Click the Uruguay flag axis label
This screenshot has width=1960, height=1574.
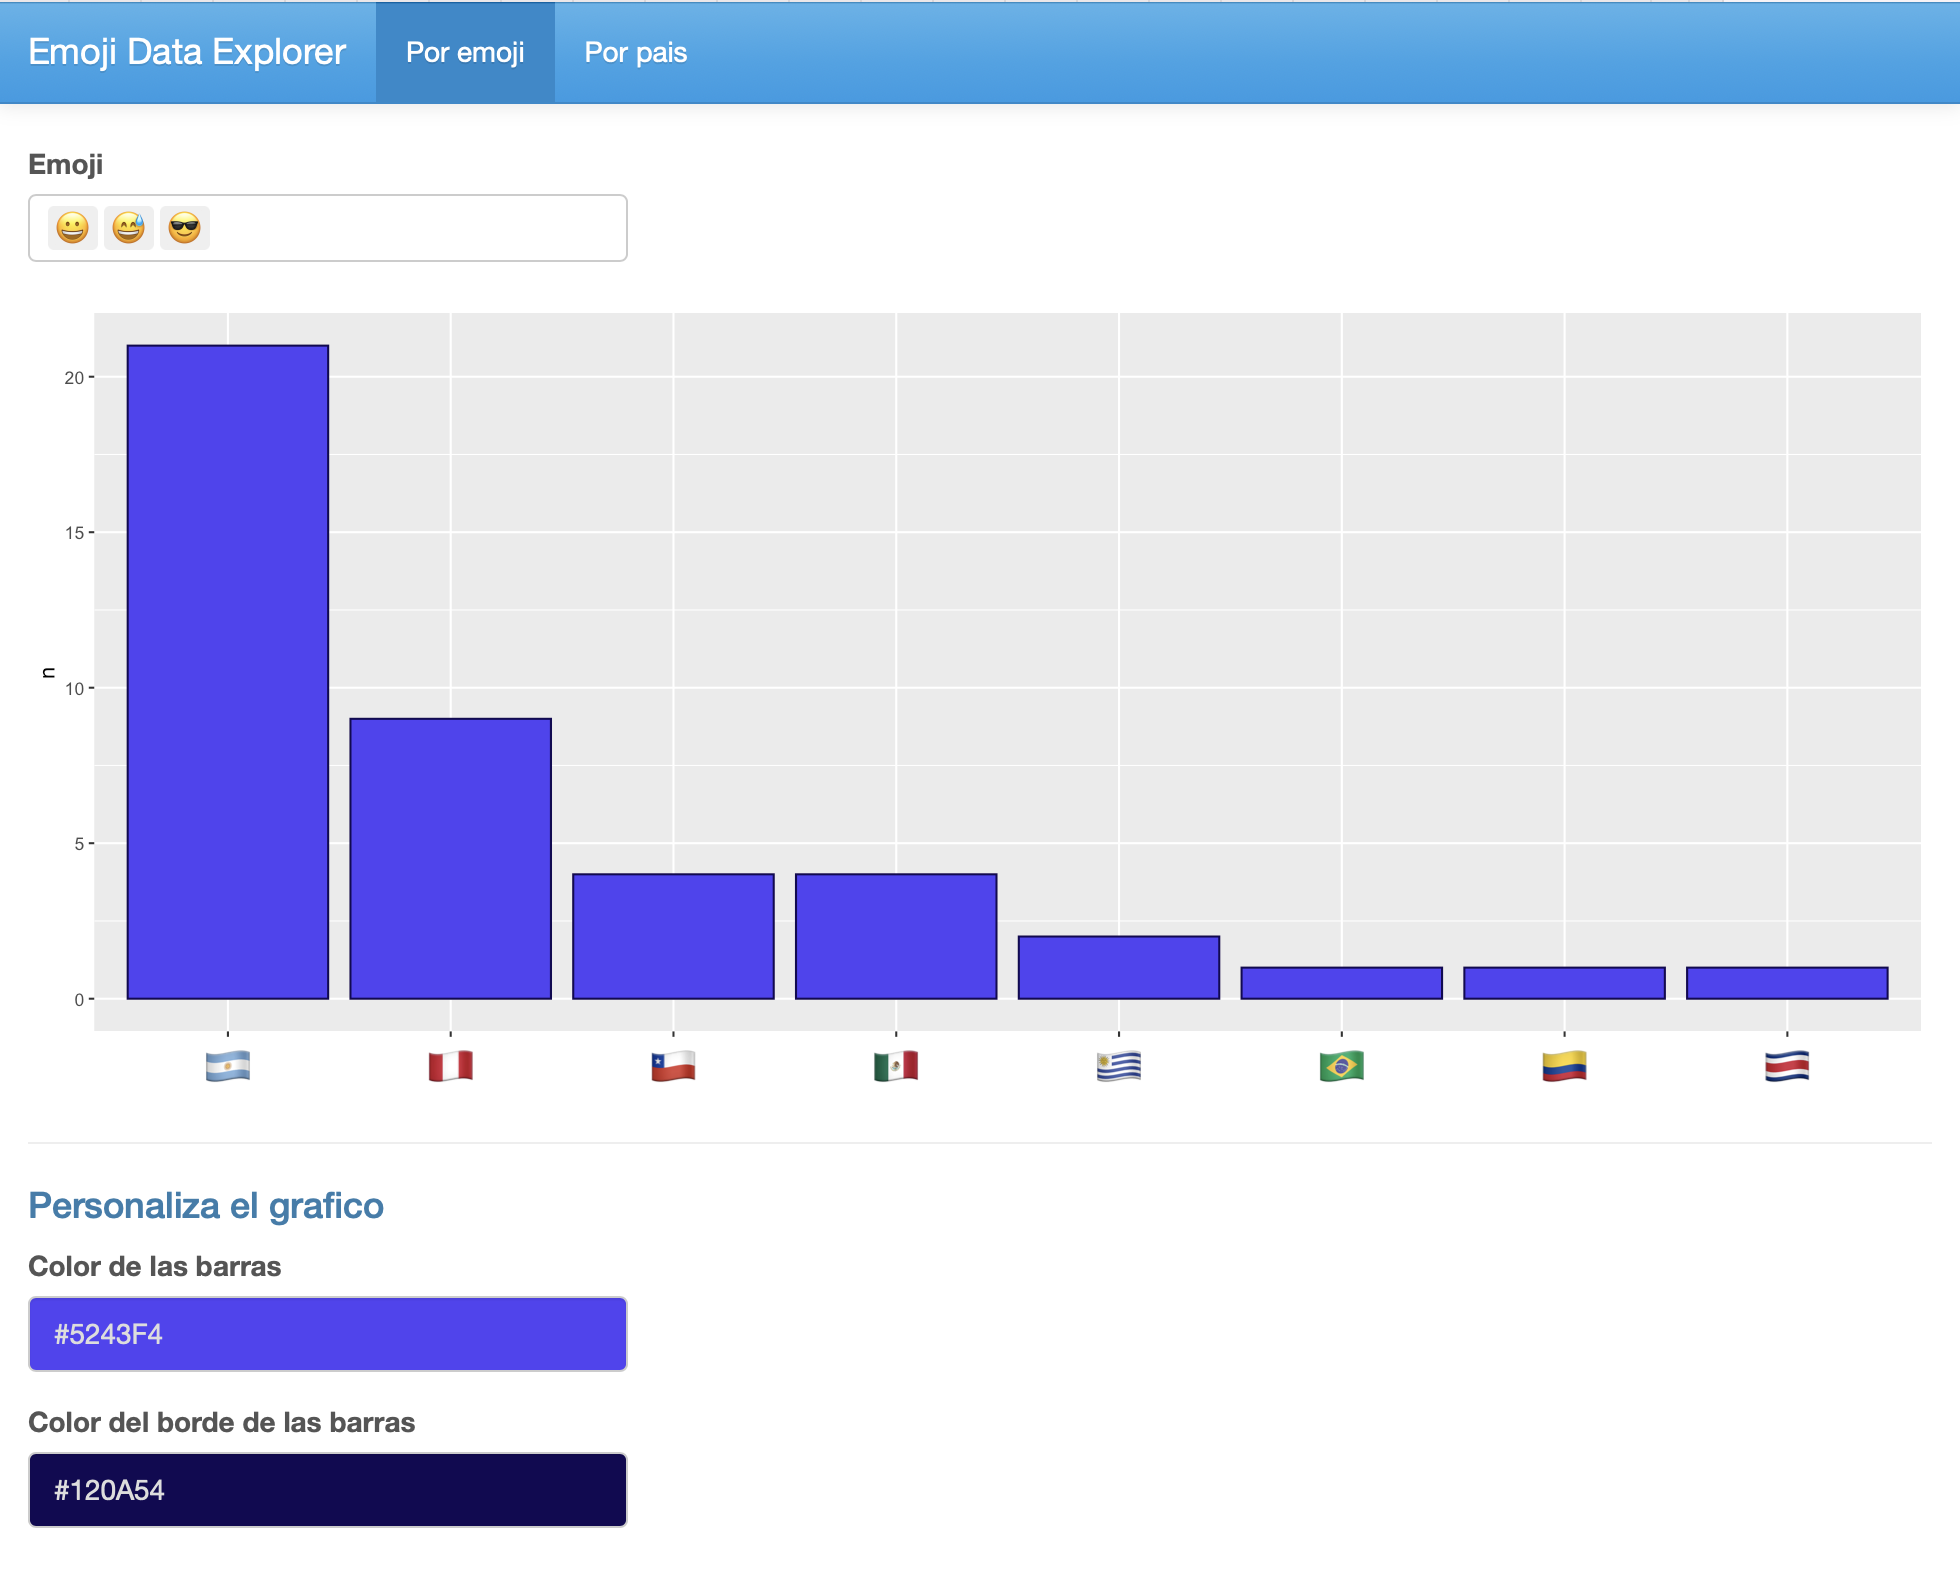[1118, 1066]
